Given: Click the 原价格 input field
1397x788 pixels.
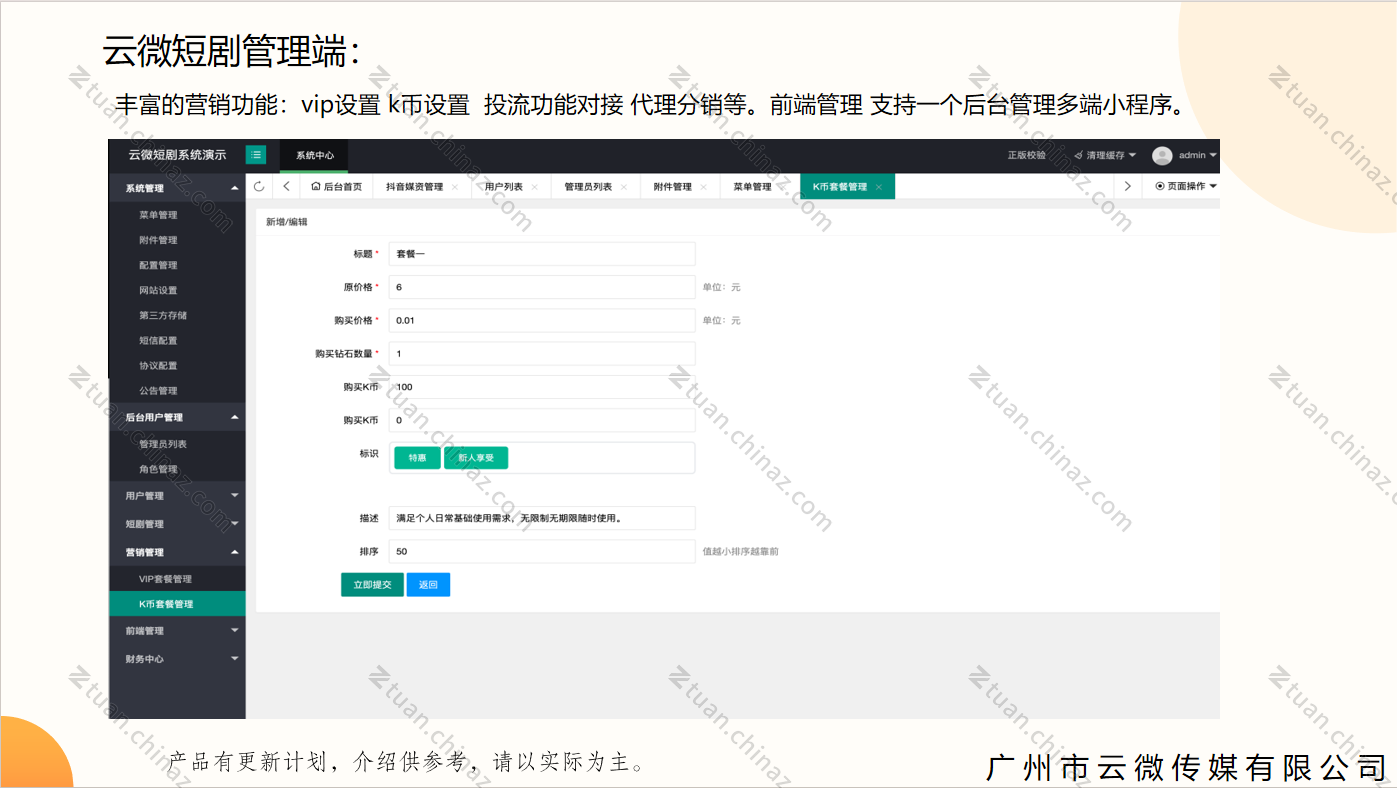Looking at the screenshot, I should point(541,287).
